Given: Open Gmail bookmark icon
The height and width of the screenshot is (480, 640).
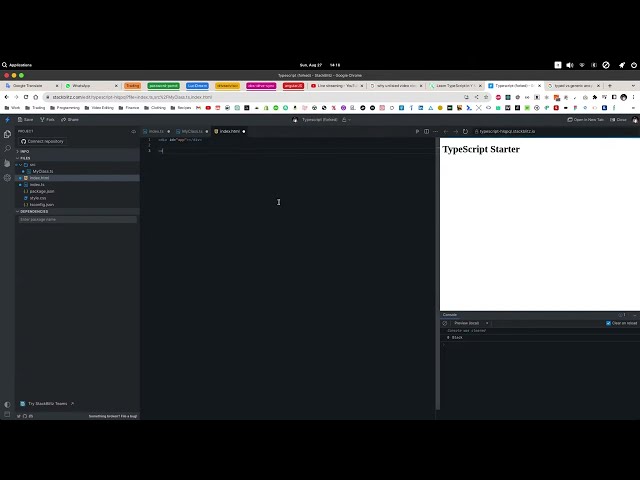Looking at the screenshot, I should pos(198,108).
